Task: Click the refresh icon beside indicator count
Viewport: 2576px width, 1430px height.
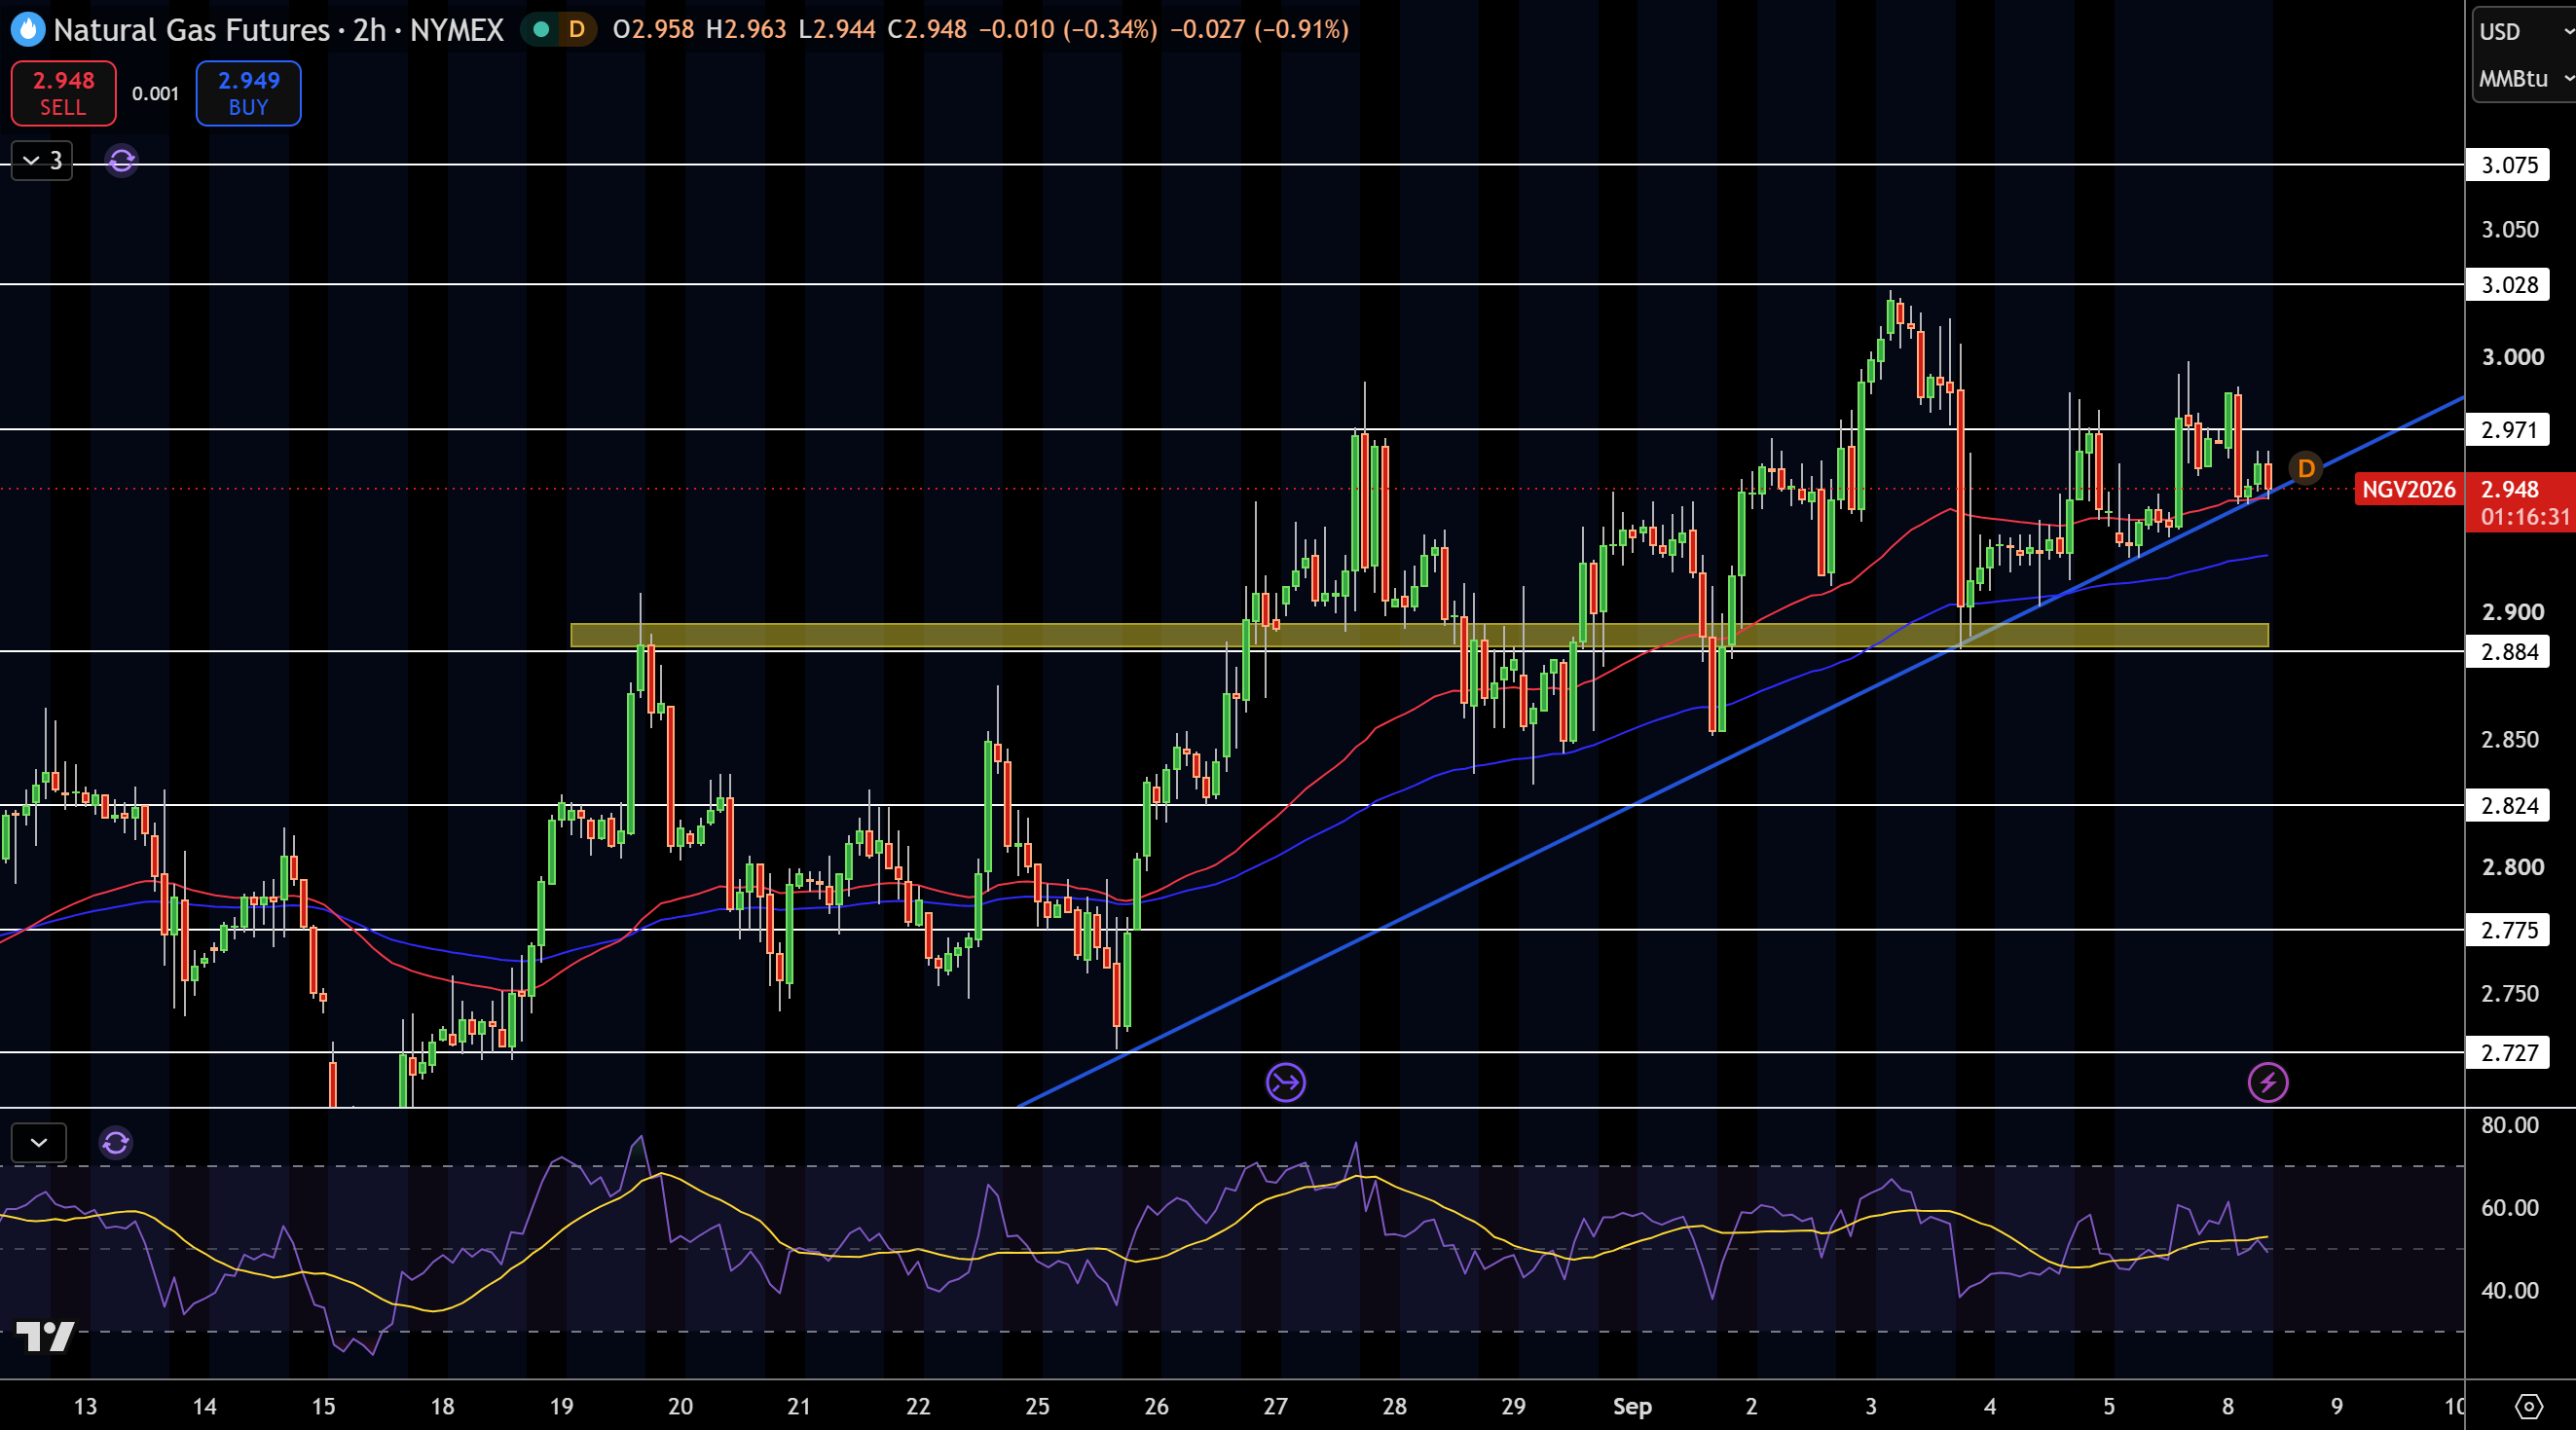Action: pyautogui.click(x=122, y=160)
